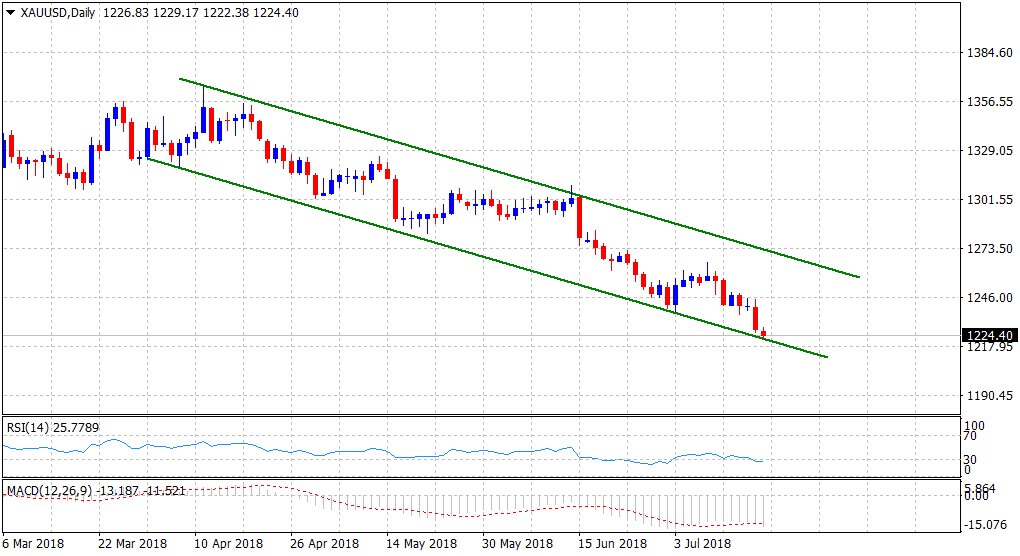Screen dimensions: 1020x556
Task: Select the XAUUSD,Daily chart title
Action: (x=58, y=12)
